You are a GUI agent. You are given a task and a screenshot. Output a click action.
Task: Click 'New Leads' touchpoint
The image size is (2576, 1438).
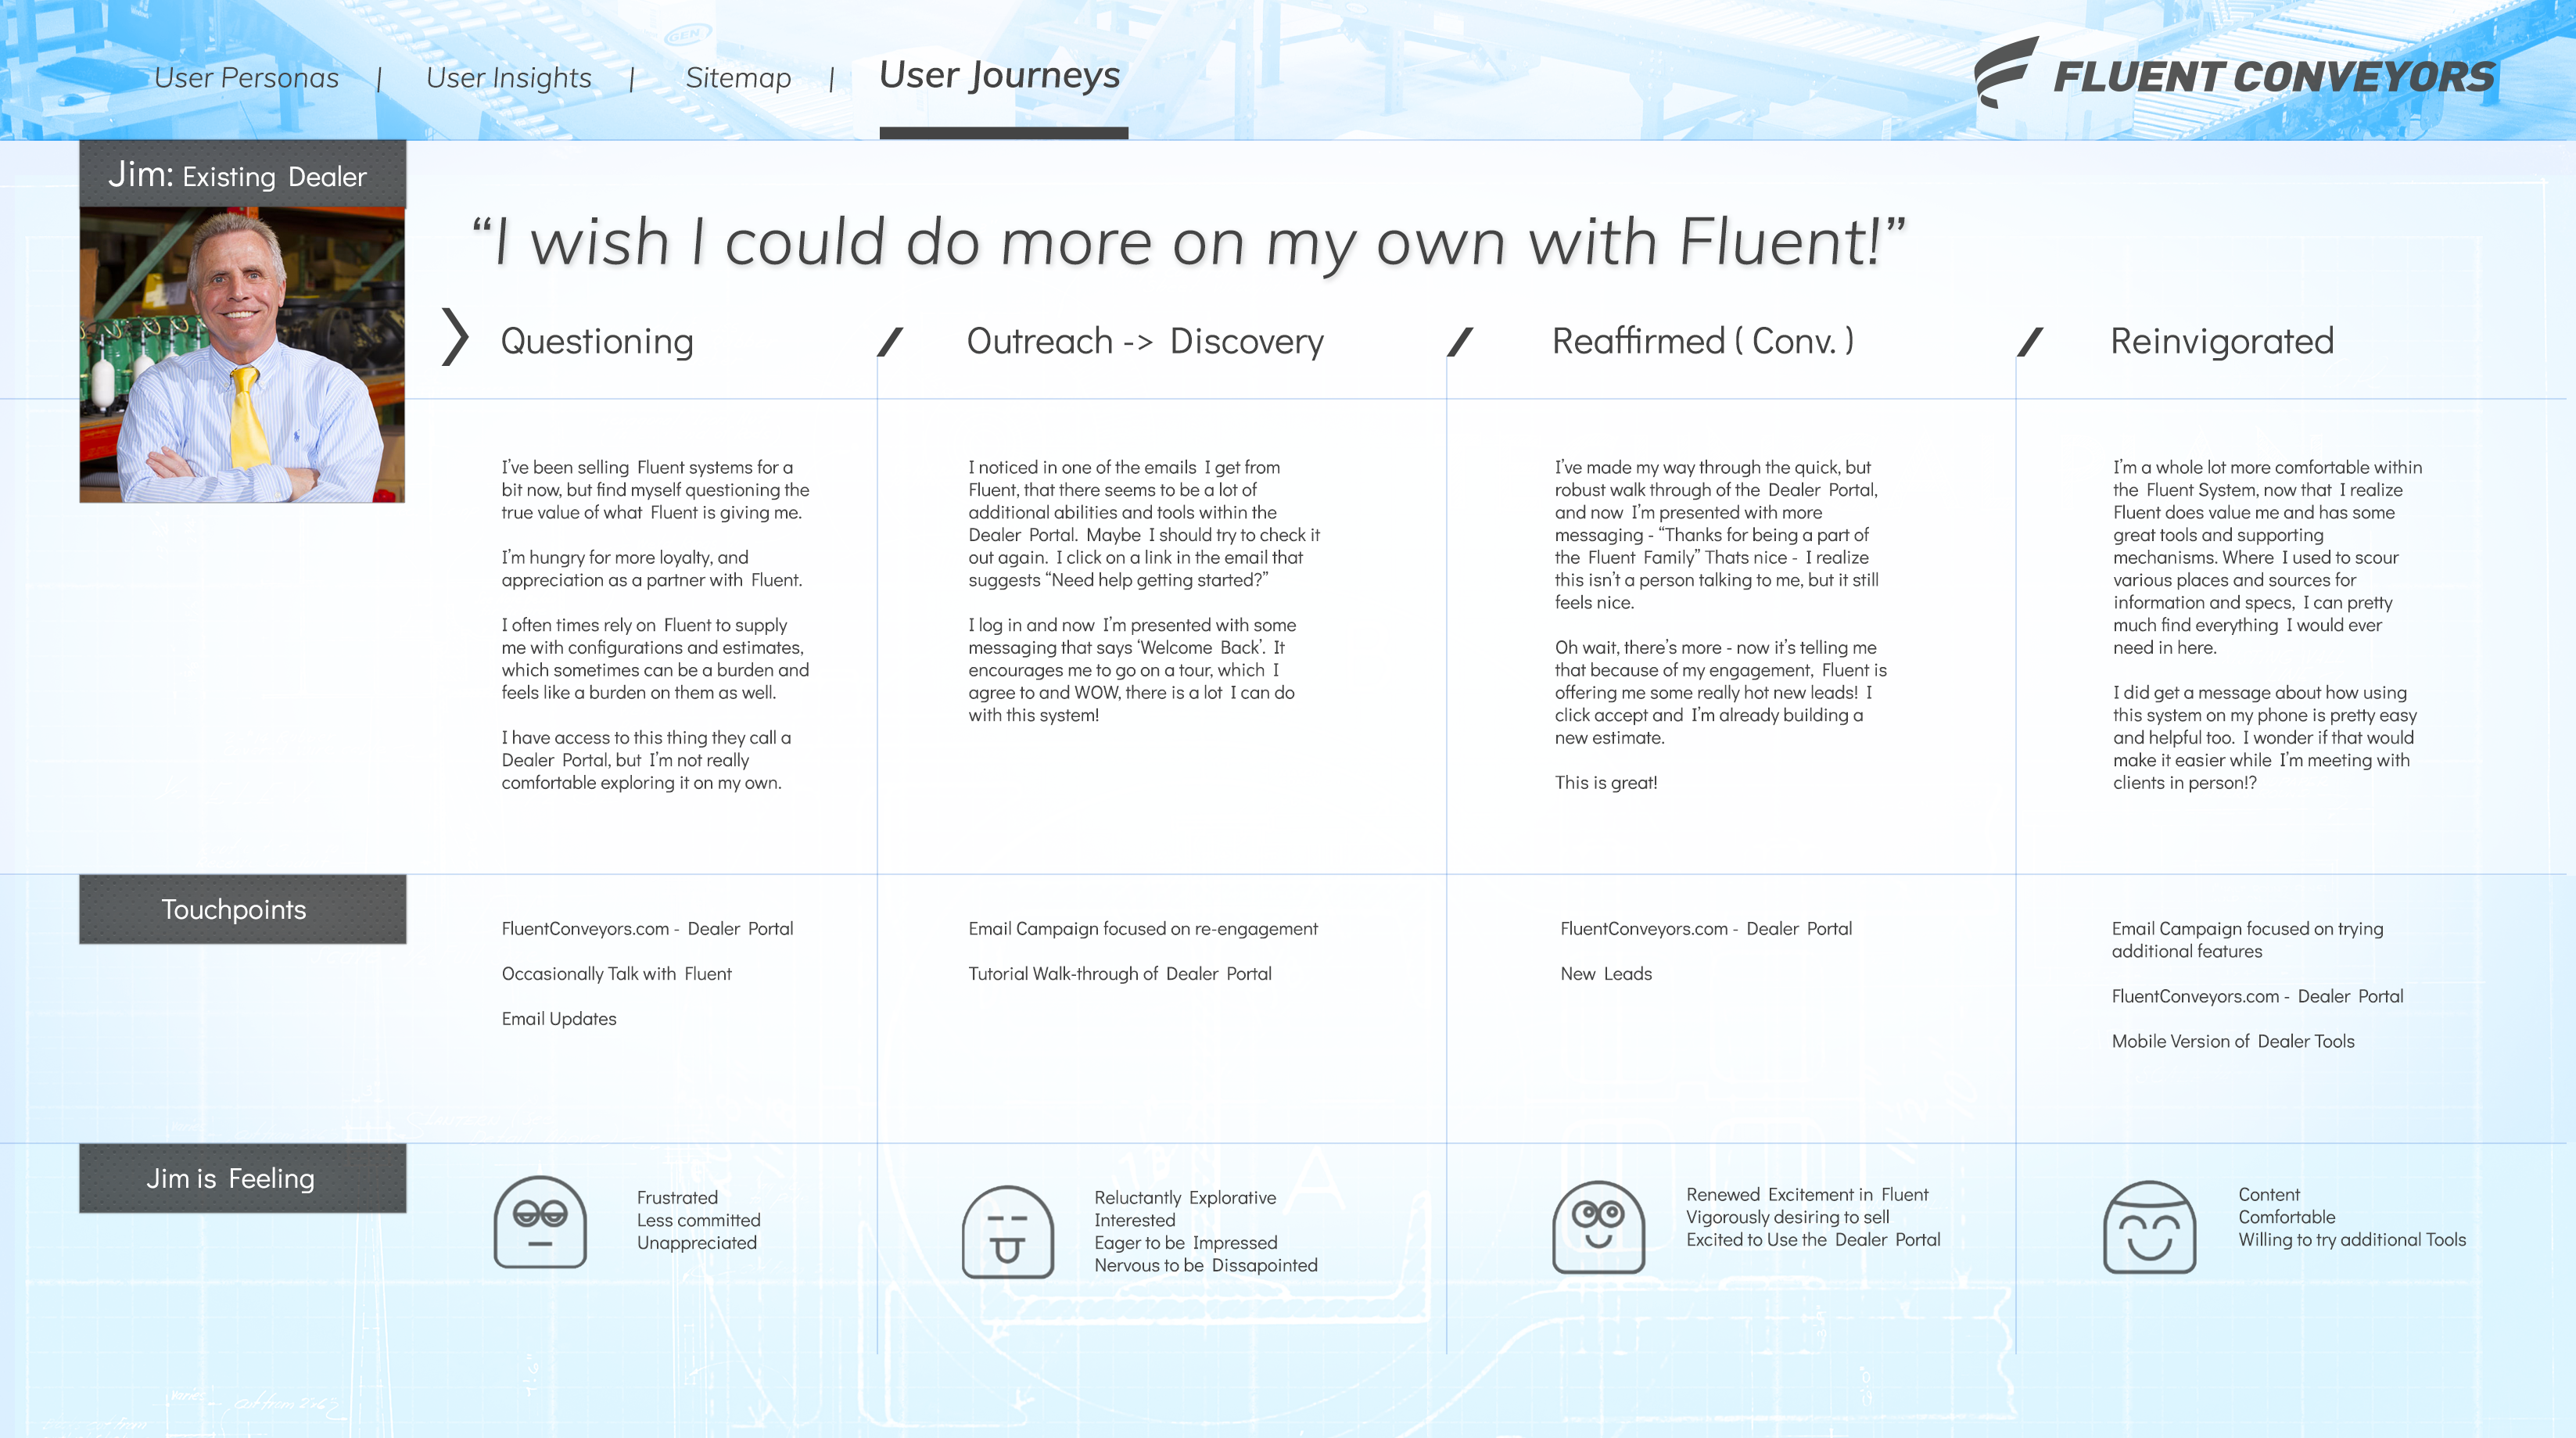[x=1606, y=974]
